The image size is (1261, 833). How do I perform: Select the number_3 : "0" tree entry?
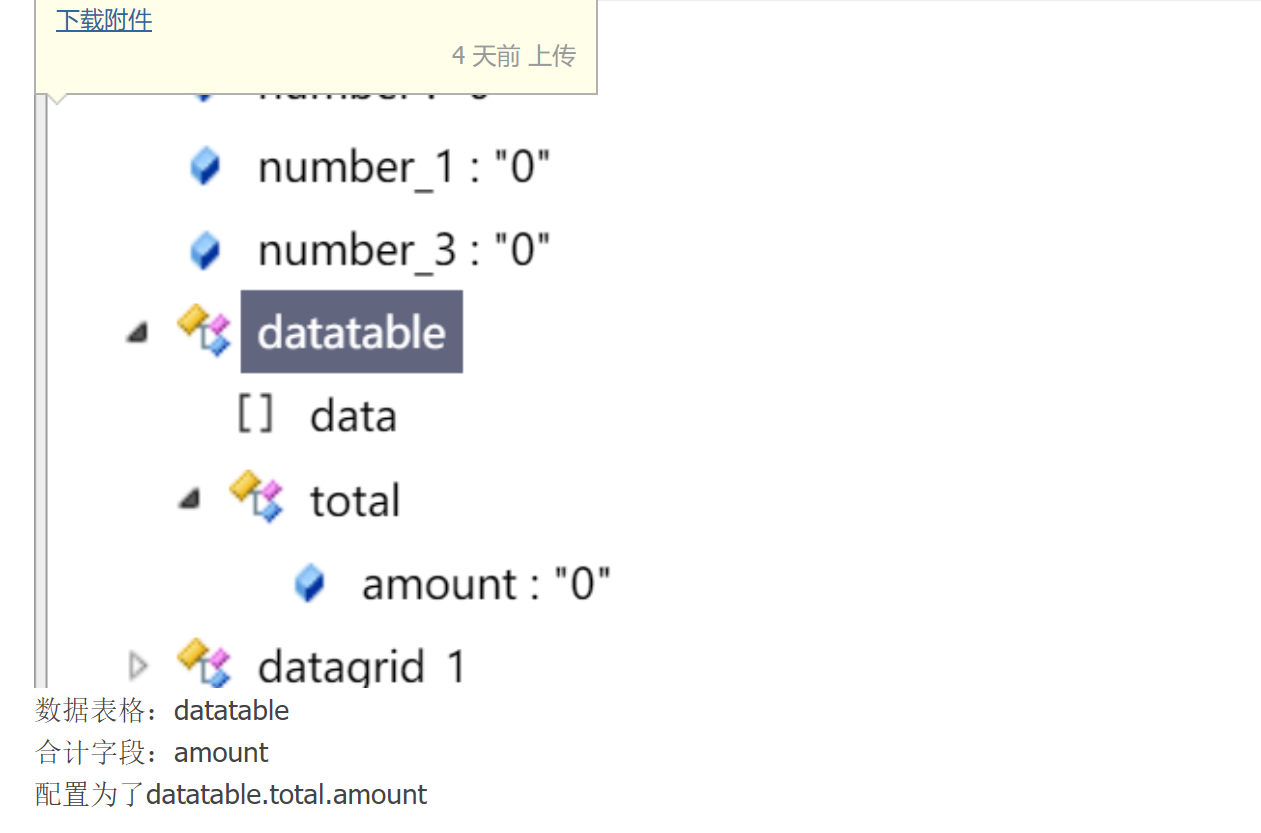pos(404,250)
